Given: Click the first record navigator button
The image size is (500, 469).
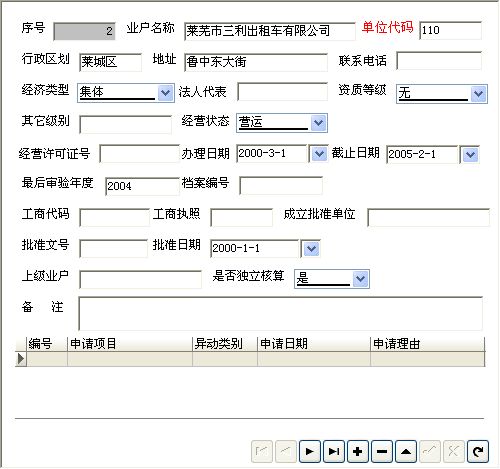Looking at the screenshot, I should pyautogui.click(x=262, y=451).
